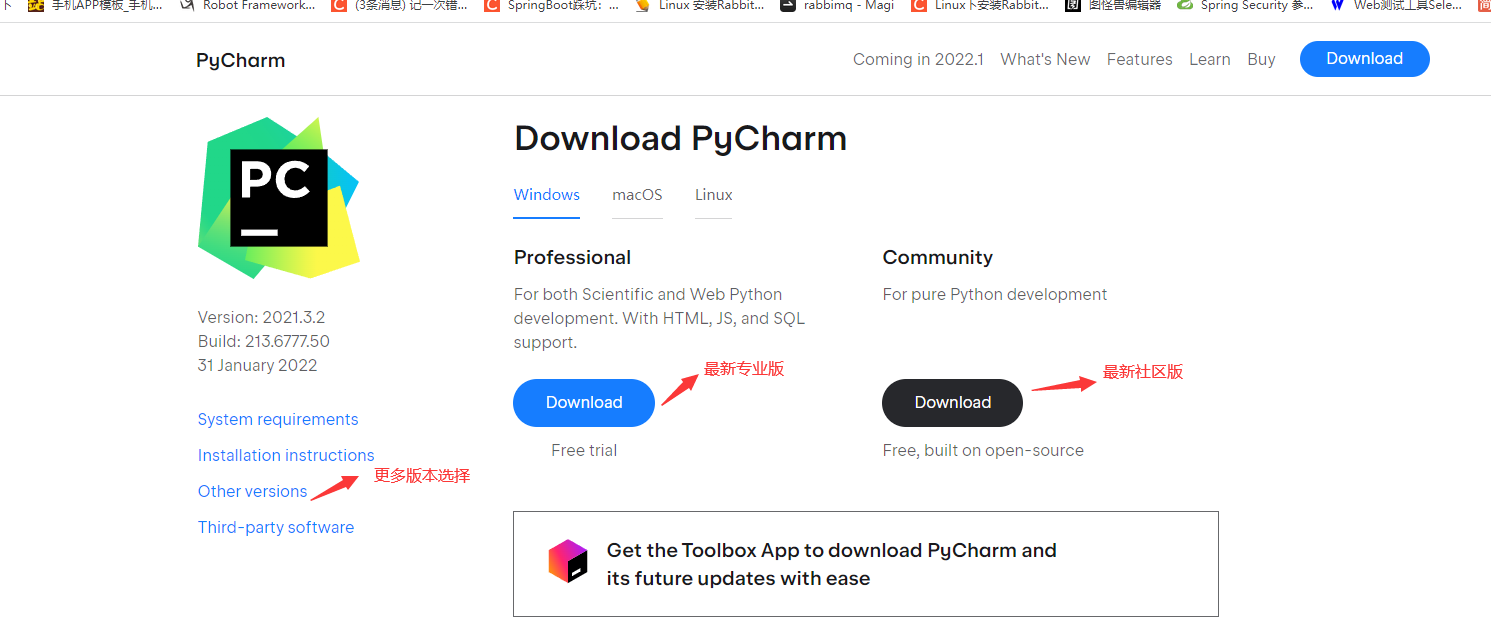
Task: Click the PyCharm PC product logo image
Action: (x=279, y=198)
